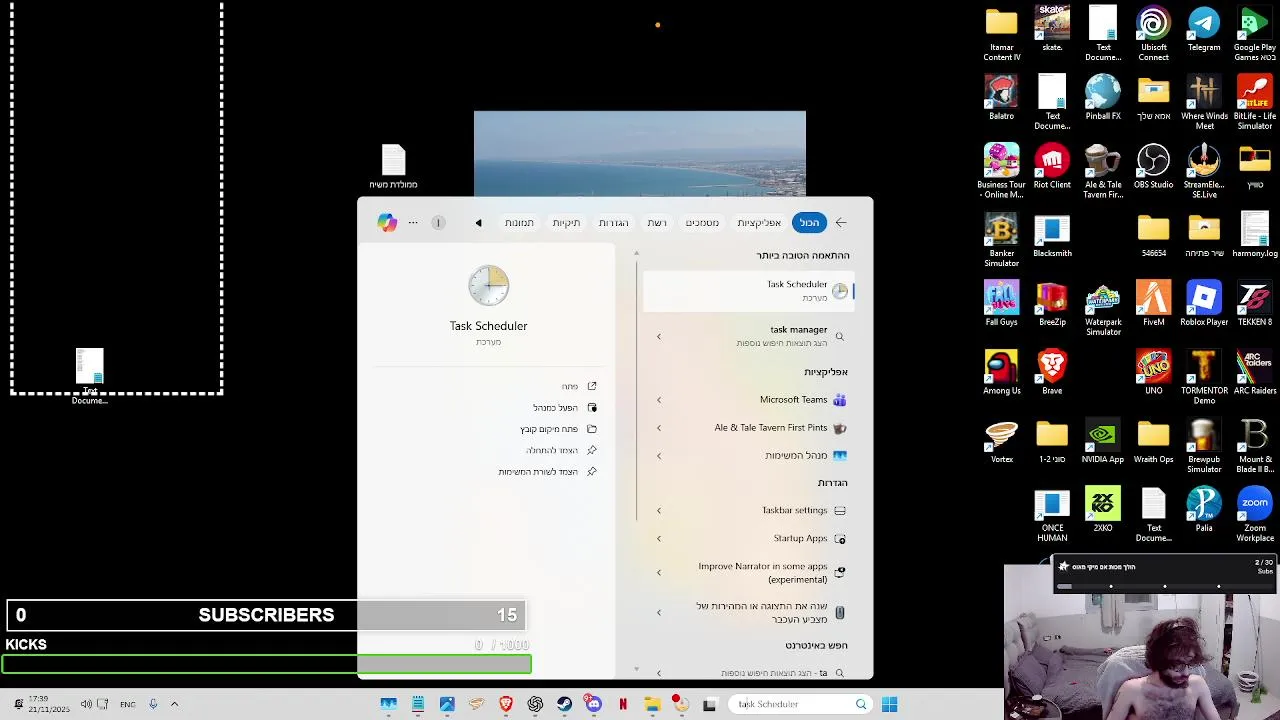Open FiveM desktop icon
This screenshot has height=720, width=1280.
pos(1153,304)
